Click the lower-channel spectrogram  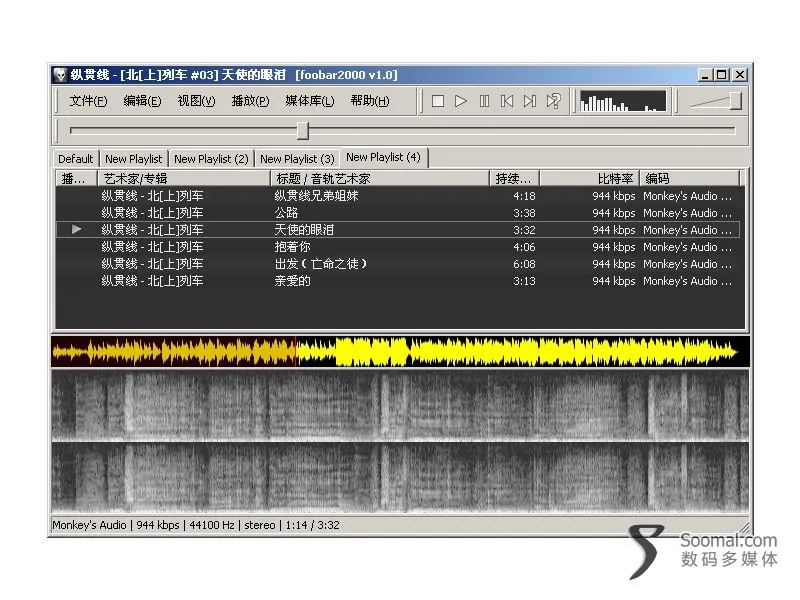tap(400, 477)
